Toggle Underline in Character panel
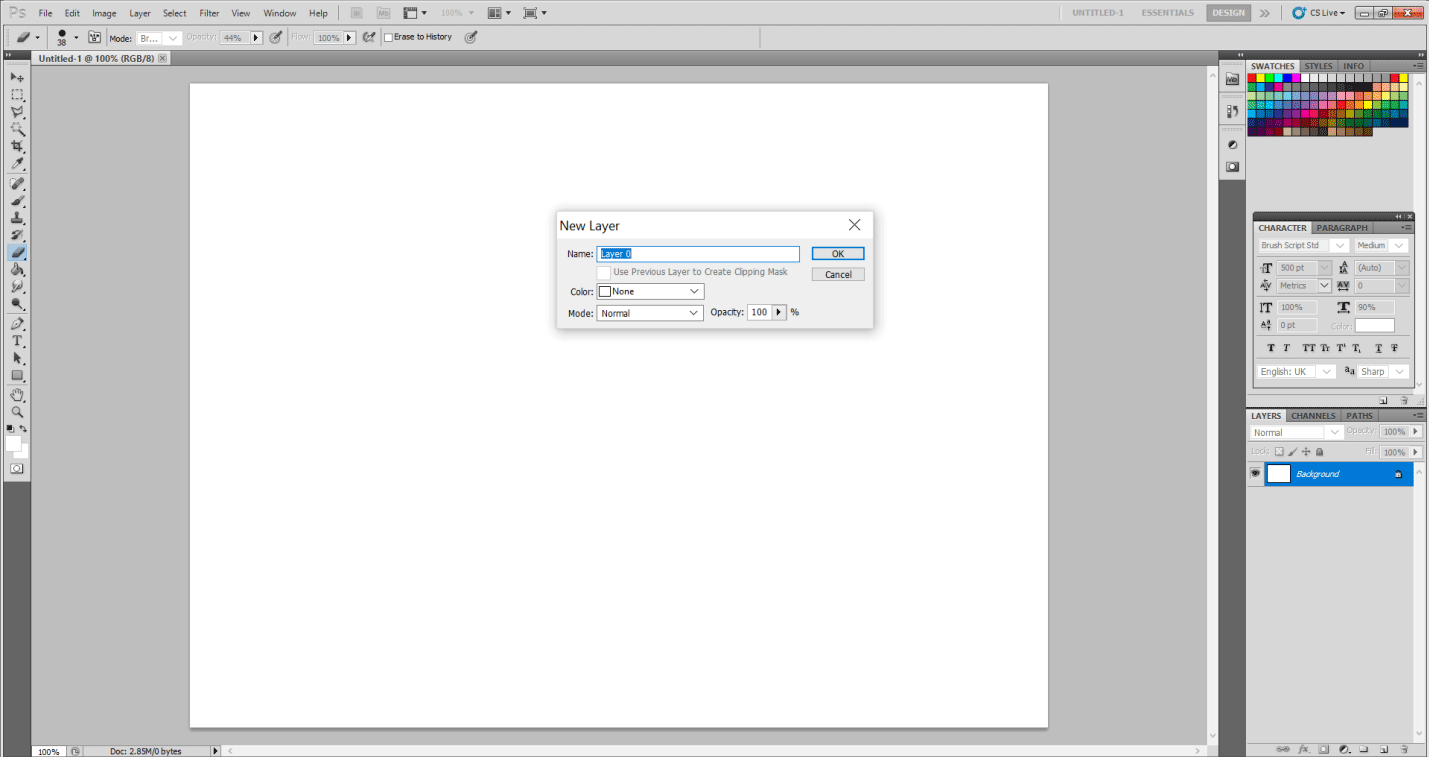Image resolution: width=1429 pixels, height=757 pixels. click(x=1378, y=348)
